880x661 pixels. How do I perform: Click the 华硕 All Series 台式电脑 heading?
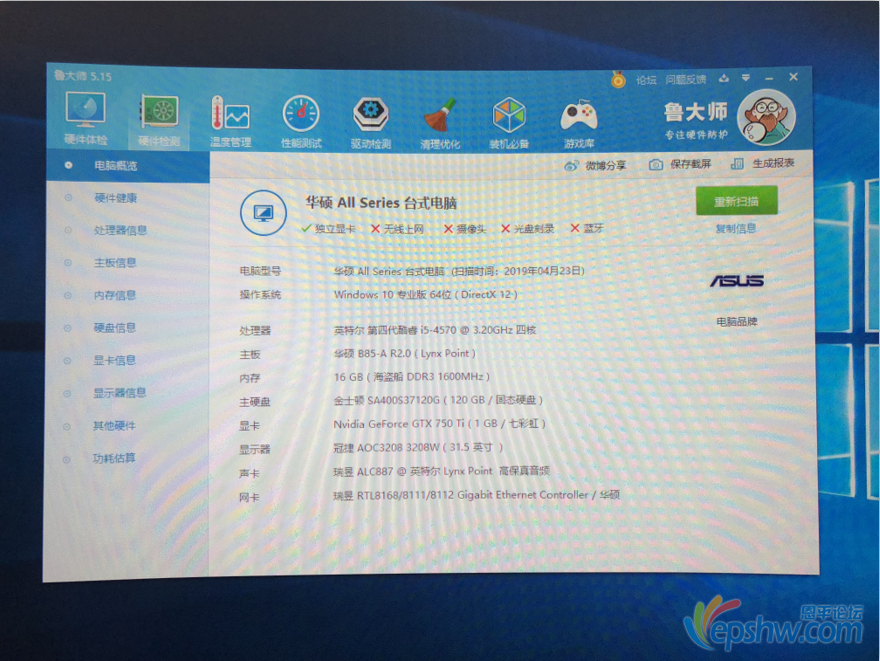[381, 203]
